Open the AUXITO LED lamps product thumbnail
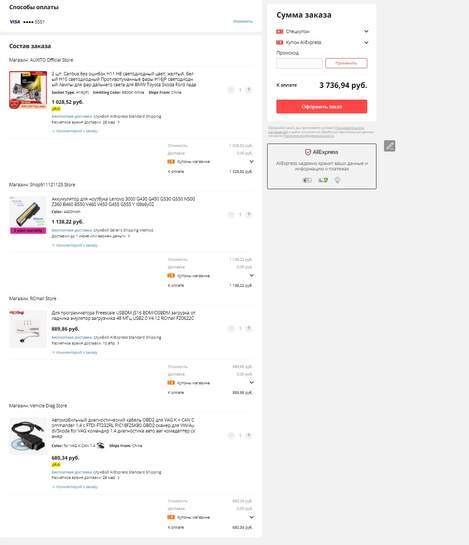The image size is (469, 545). pos(28,90)
